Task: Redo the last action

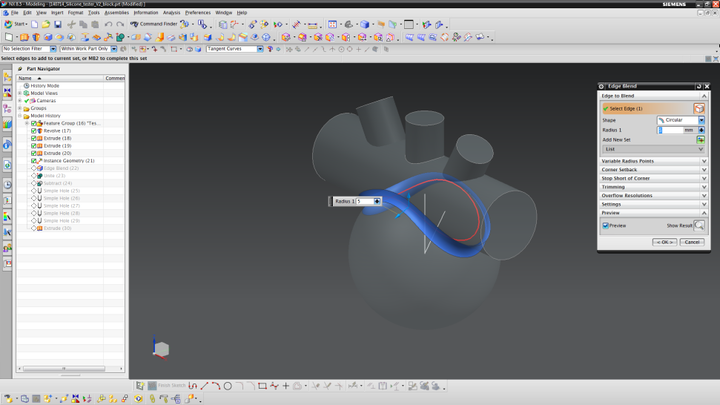Action: [x=120, y=24]
